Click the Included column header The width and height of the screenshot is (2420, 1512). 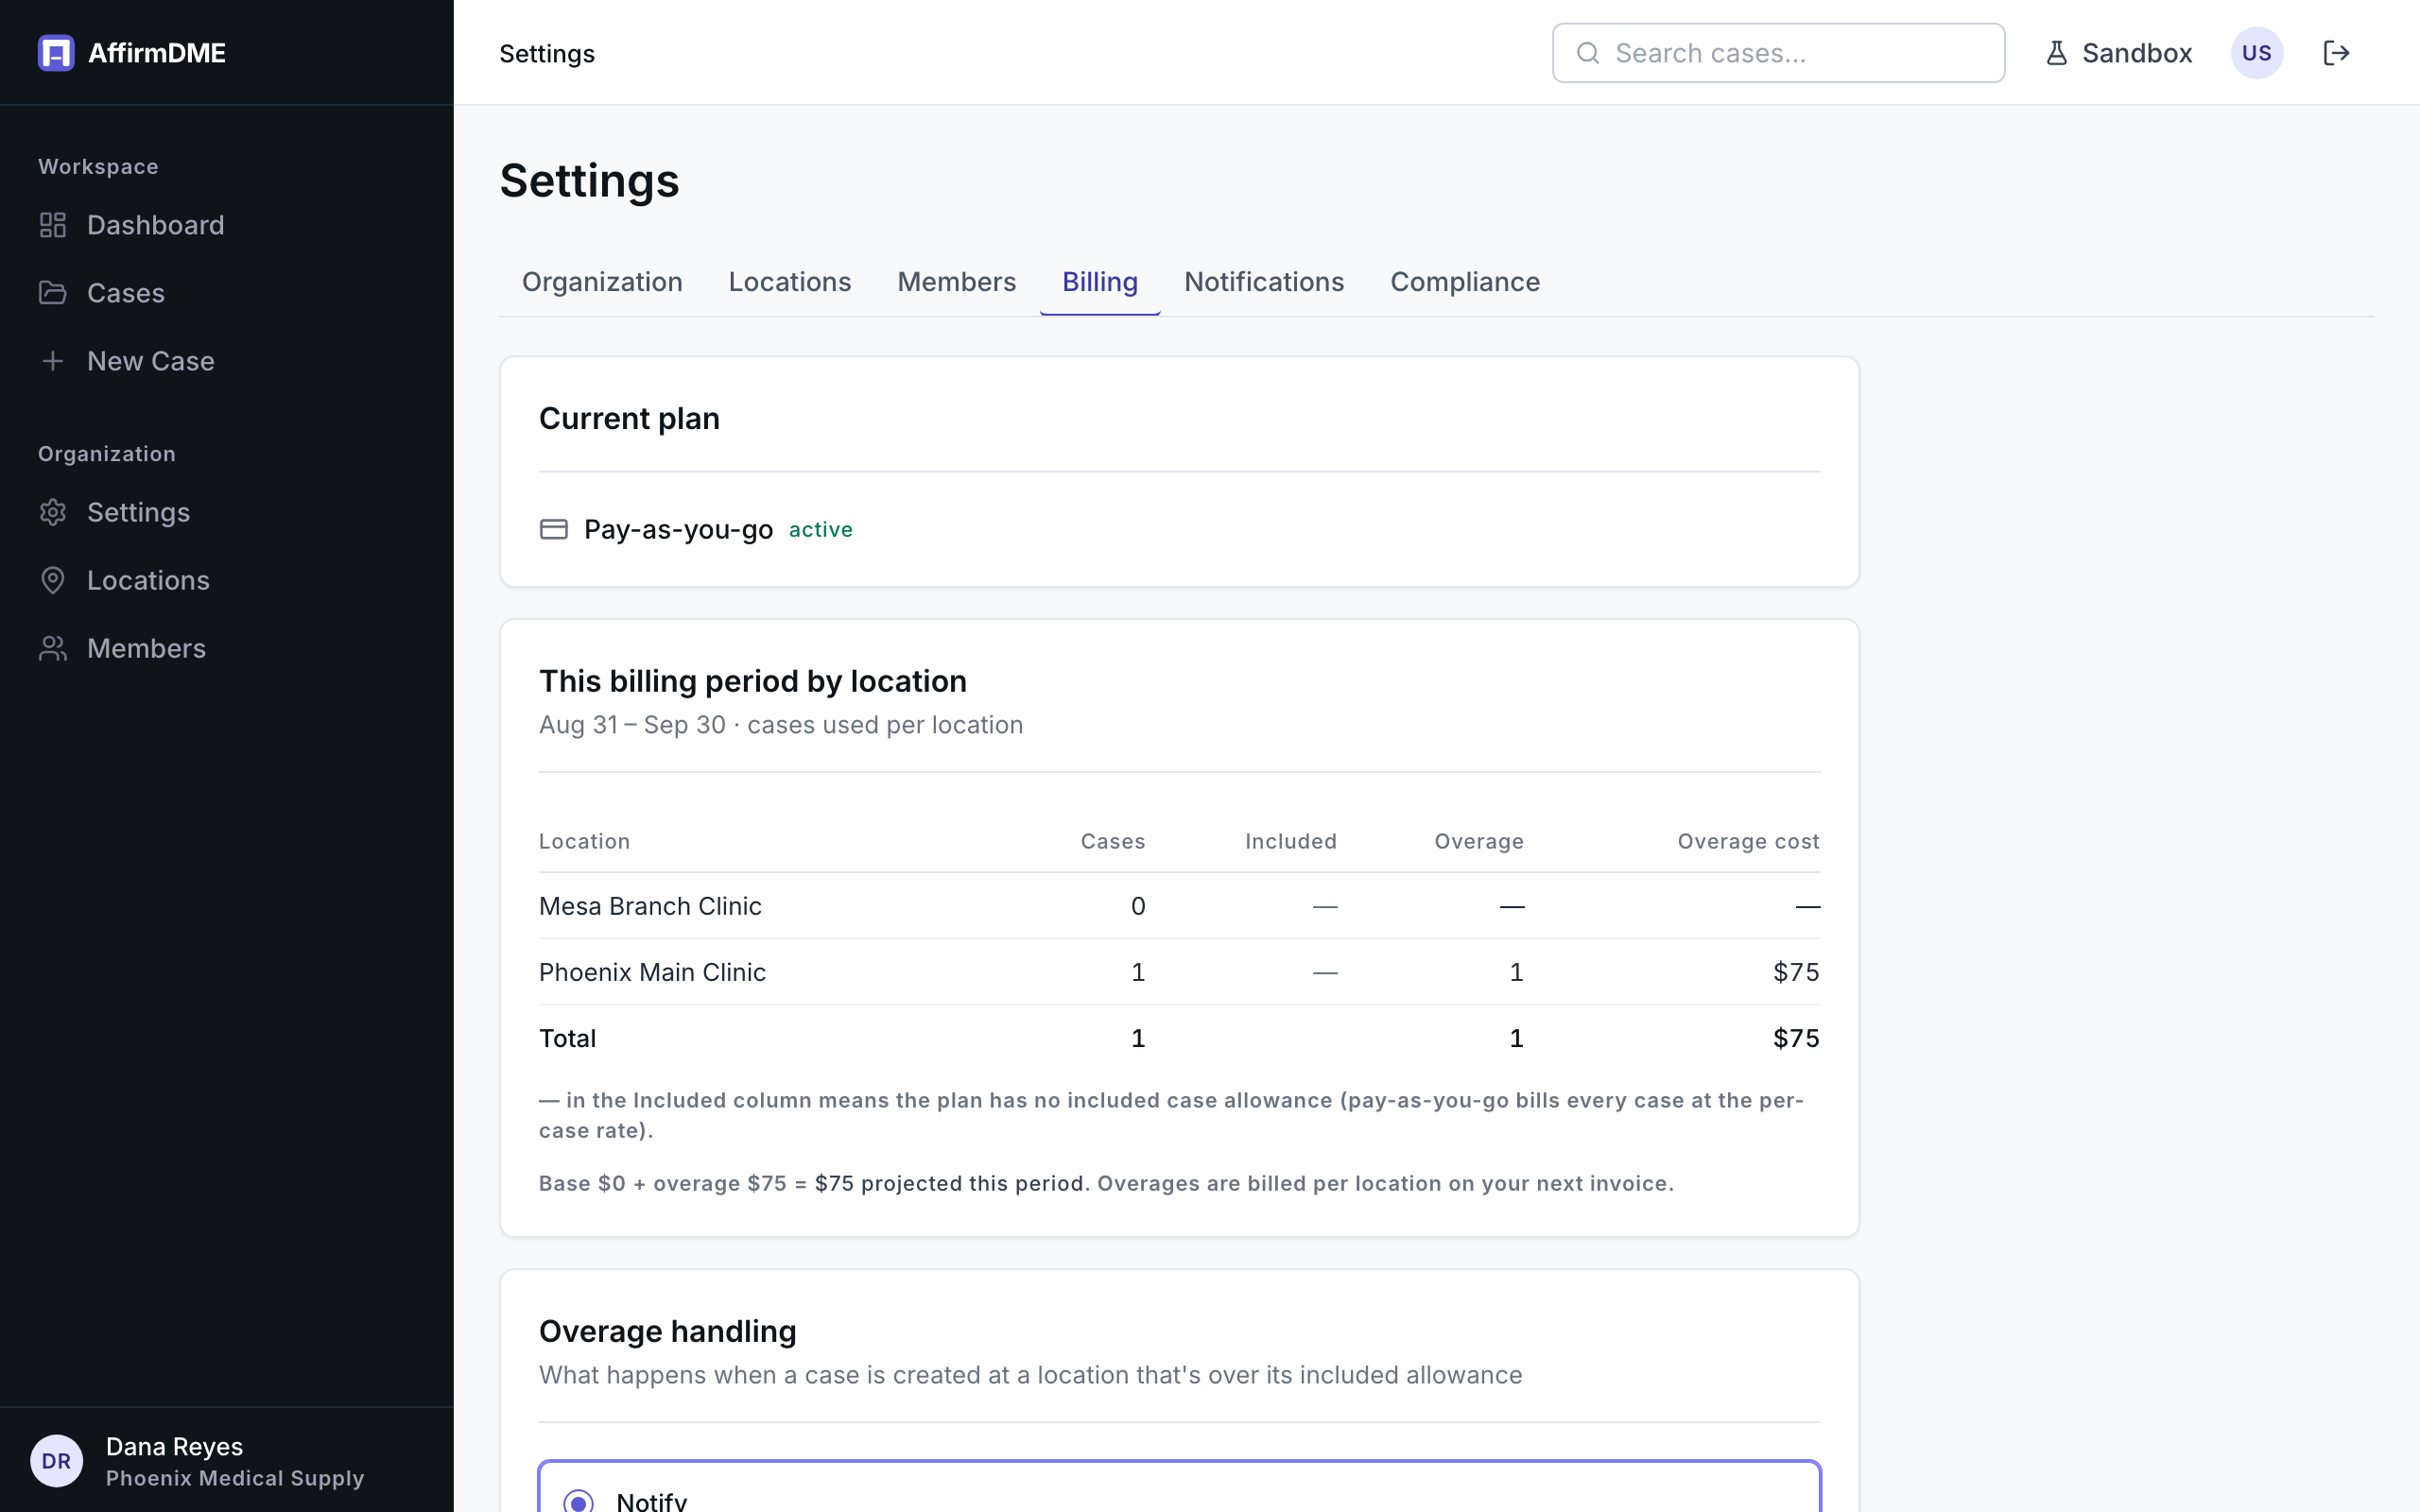click(1291, 841)
